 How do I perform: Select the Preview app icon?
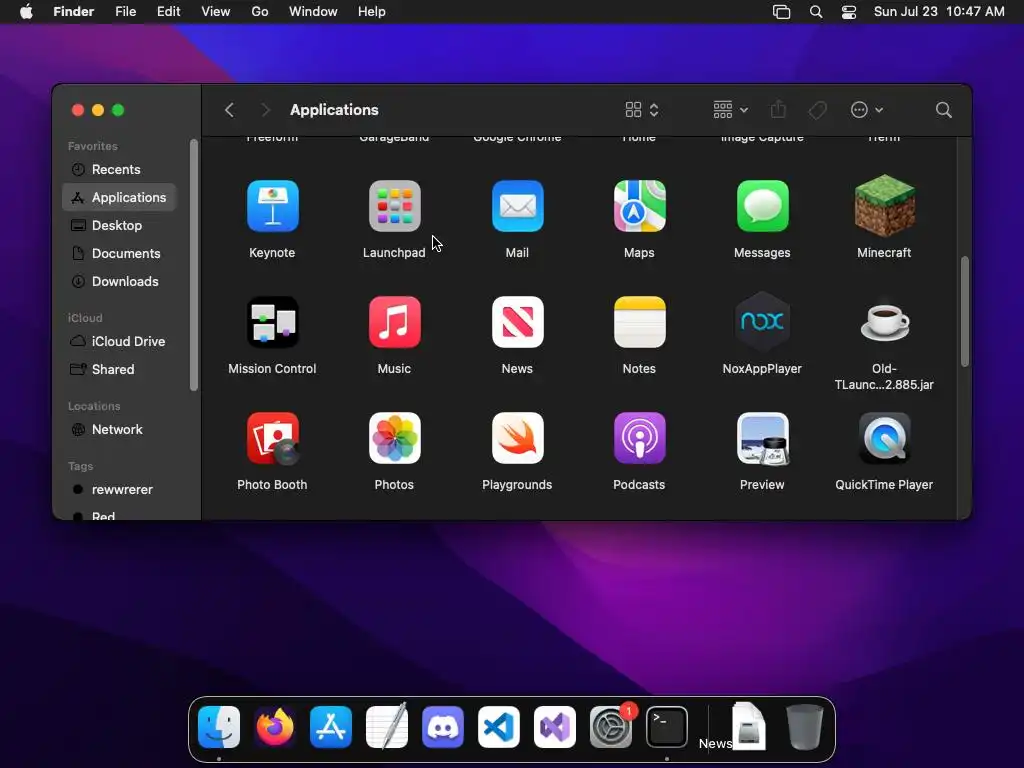[762, 438]
